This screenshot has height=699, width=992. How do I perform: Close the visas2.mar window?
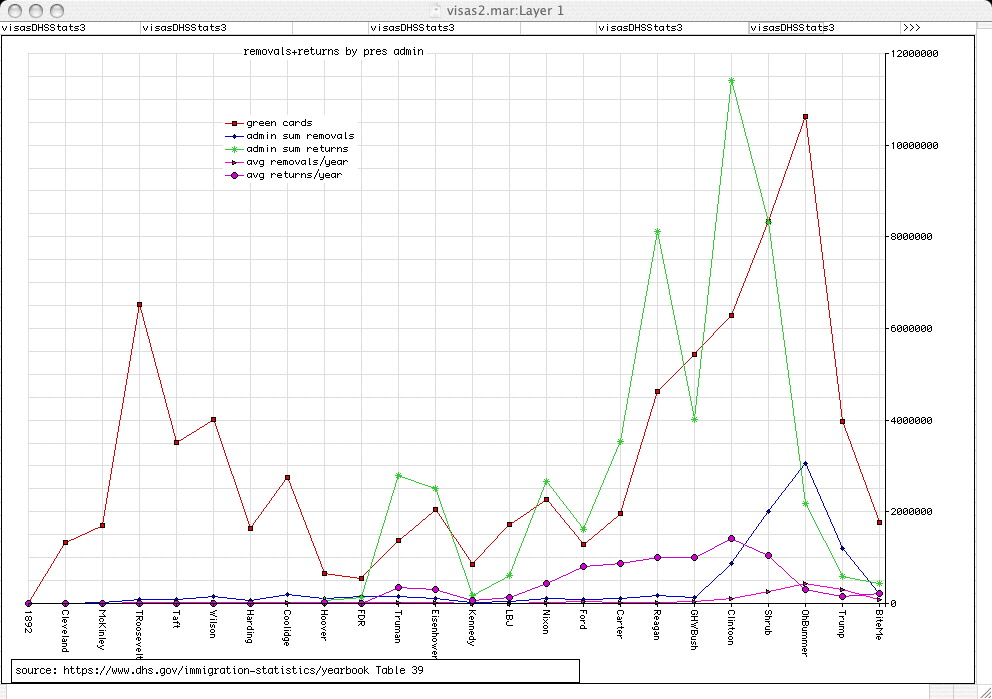point(15,9)
